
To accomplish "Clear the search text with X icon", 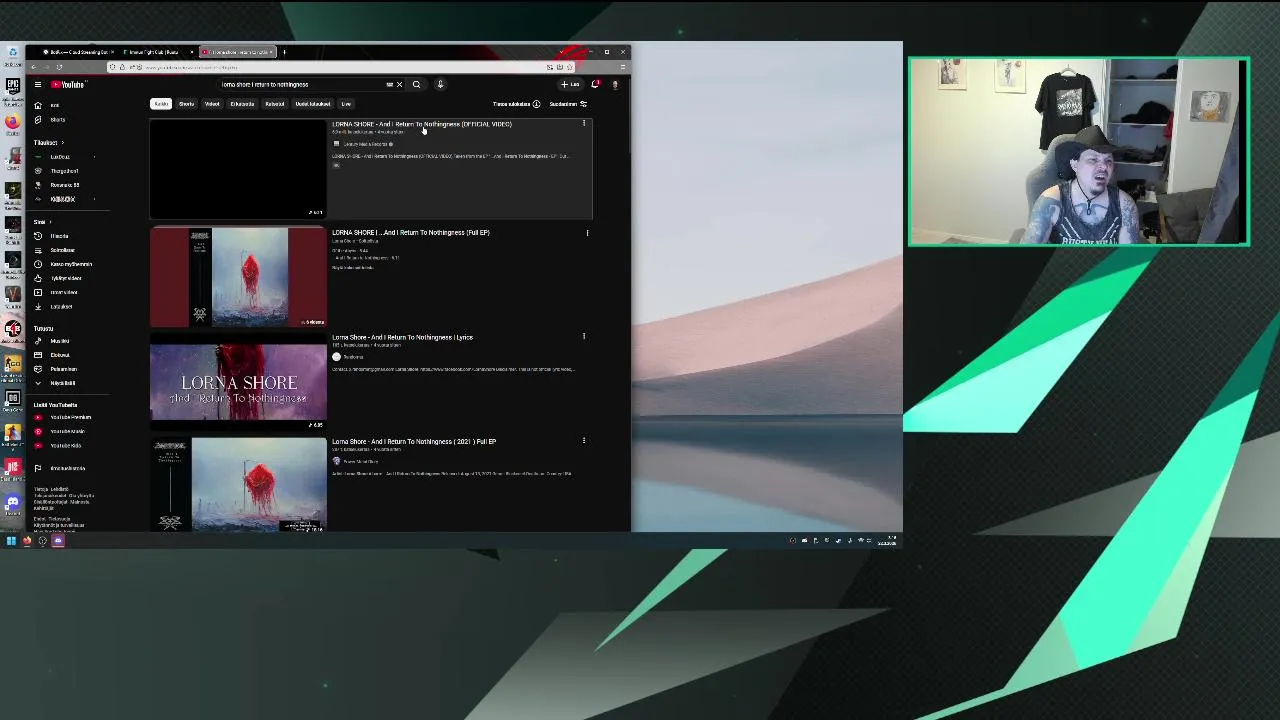I will click(399, 84).
